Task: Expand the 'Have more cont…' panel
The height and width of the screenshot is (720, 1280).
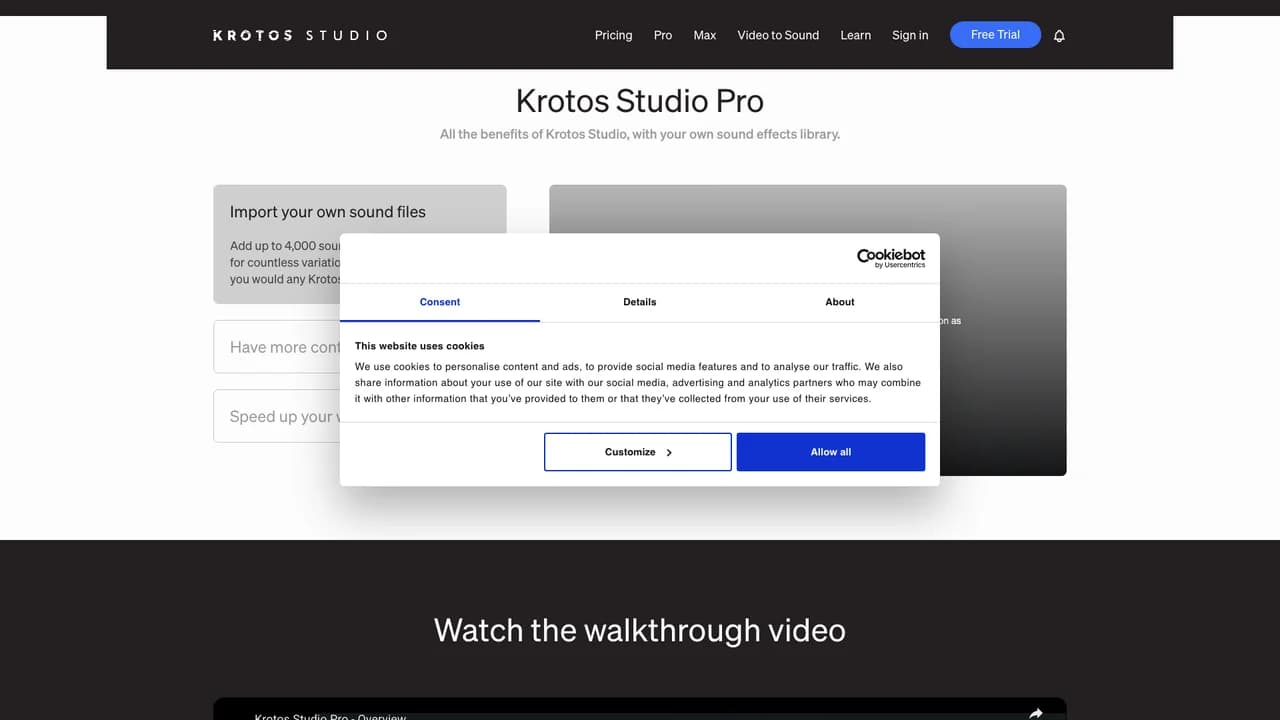Action: pyautogui.click(x=277, y=347)
